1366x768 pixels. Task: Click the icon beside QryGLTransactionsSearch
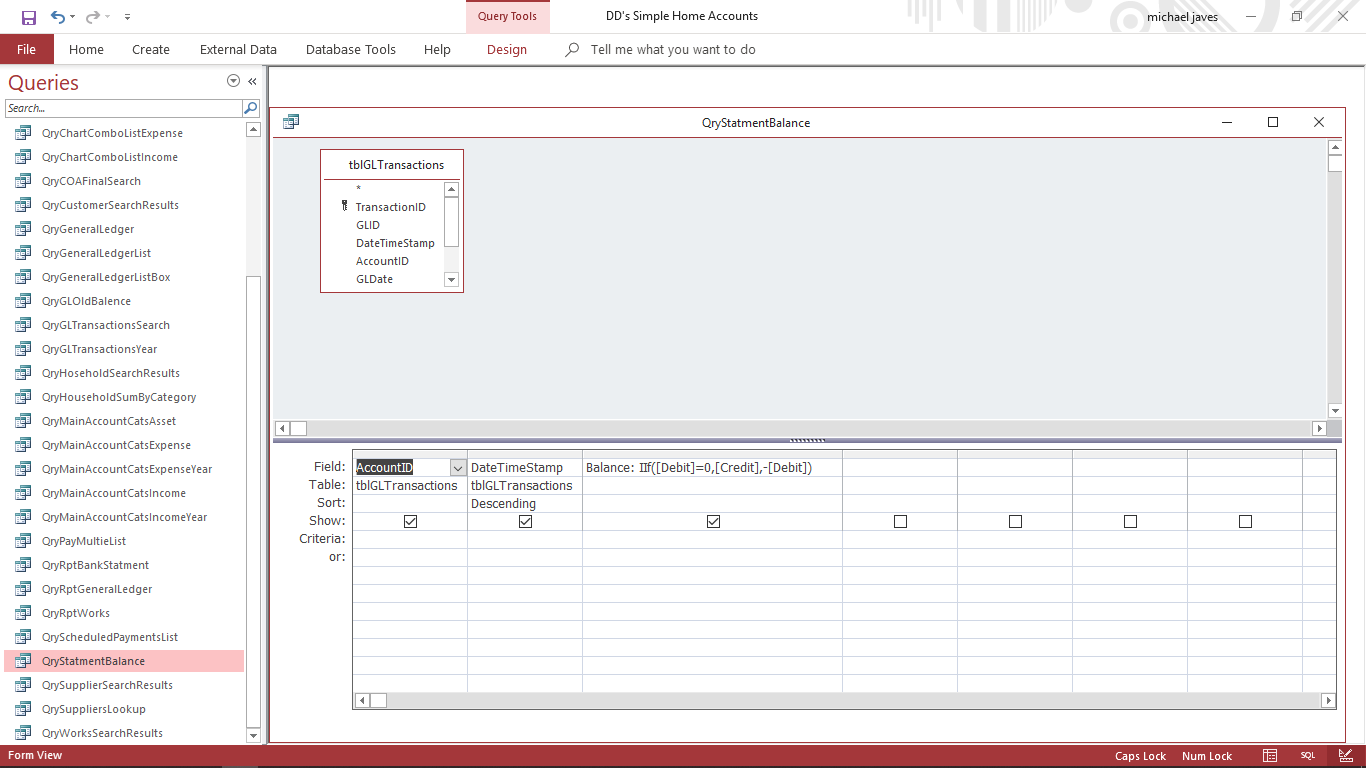click(x=23, y=325)
